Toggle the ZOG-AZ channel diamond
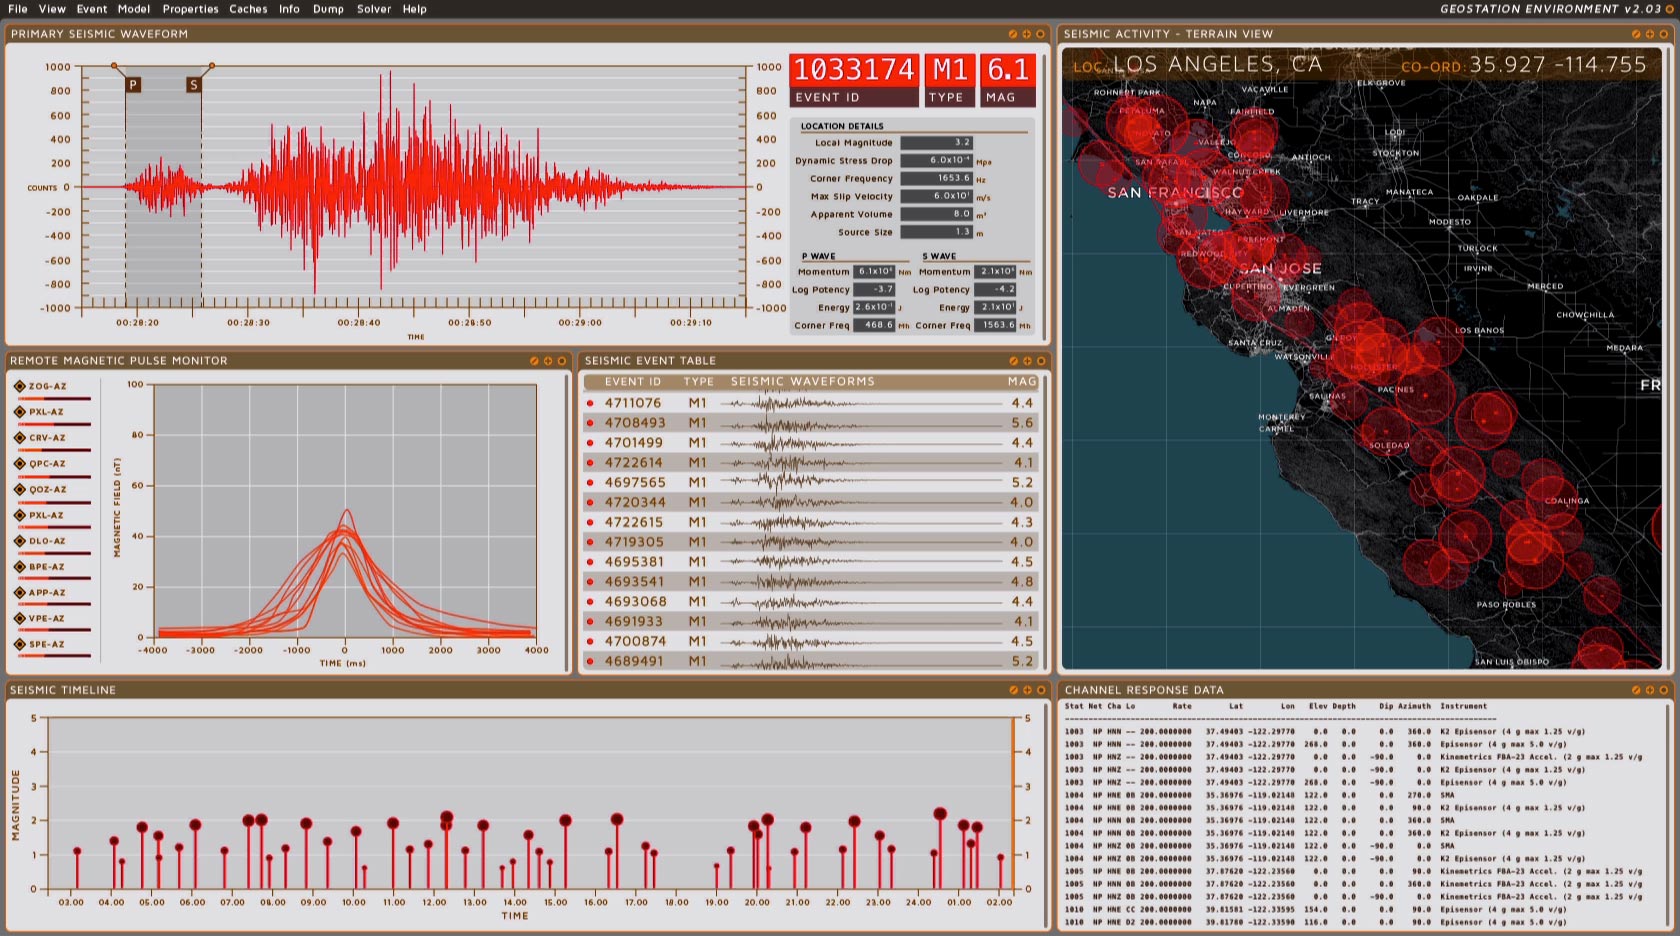 tap(20, 386)
